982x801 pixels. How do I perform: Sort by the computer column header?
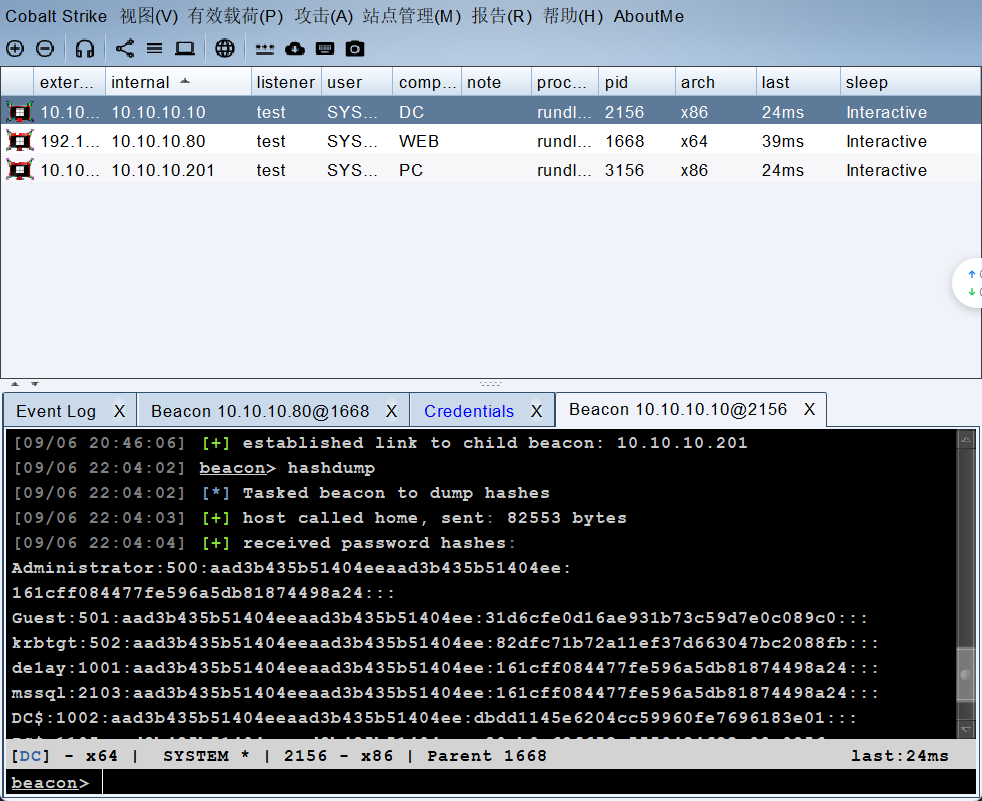click(427, 82)
